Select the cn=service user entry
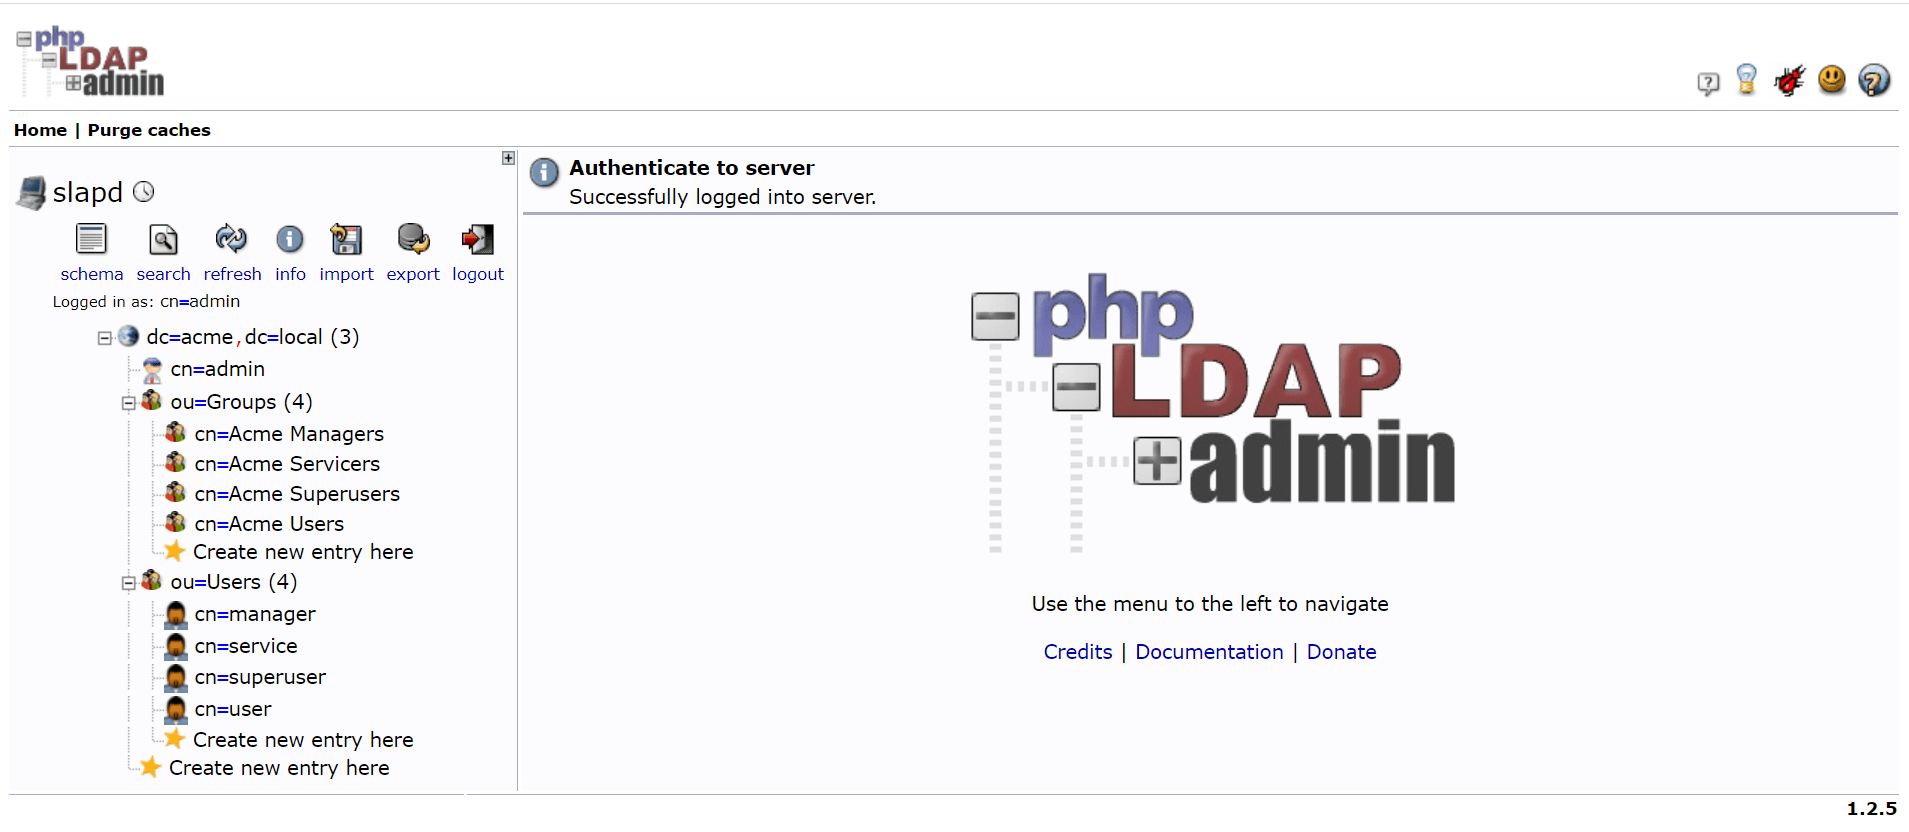The width and height of the screenshot is (1909, 832). click(246, 646)
